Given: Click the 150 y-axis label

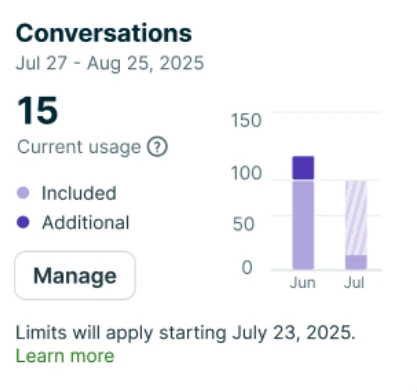Looking at the screenshot, I should pyautogui.click(x=246, y=120).
